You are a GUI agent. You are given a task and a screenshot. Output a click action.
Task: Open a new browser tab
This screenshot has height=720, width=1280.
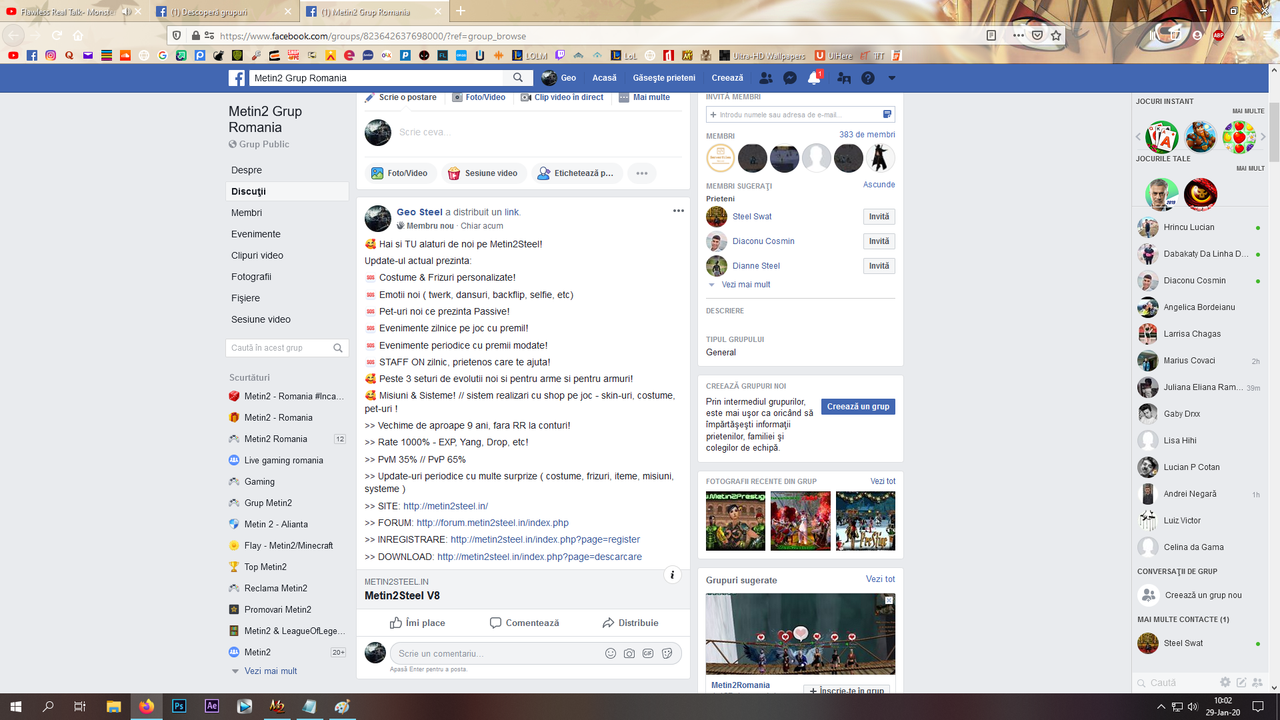pyautogui.click(x=461, y=11)
